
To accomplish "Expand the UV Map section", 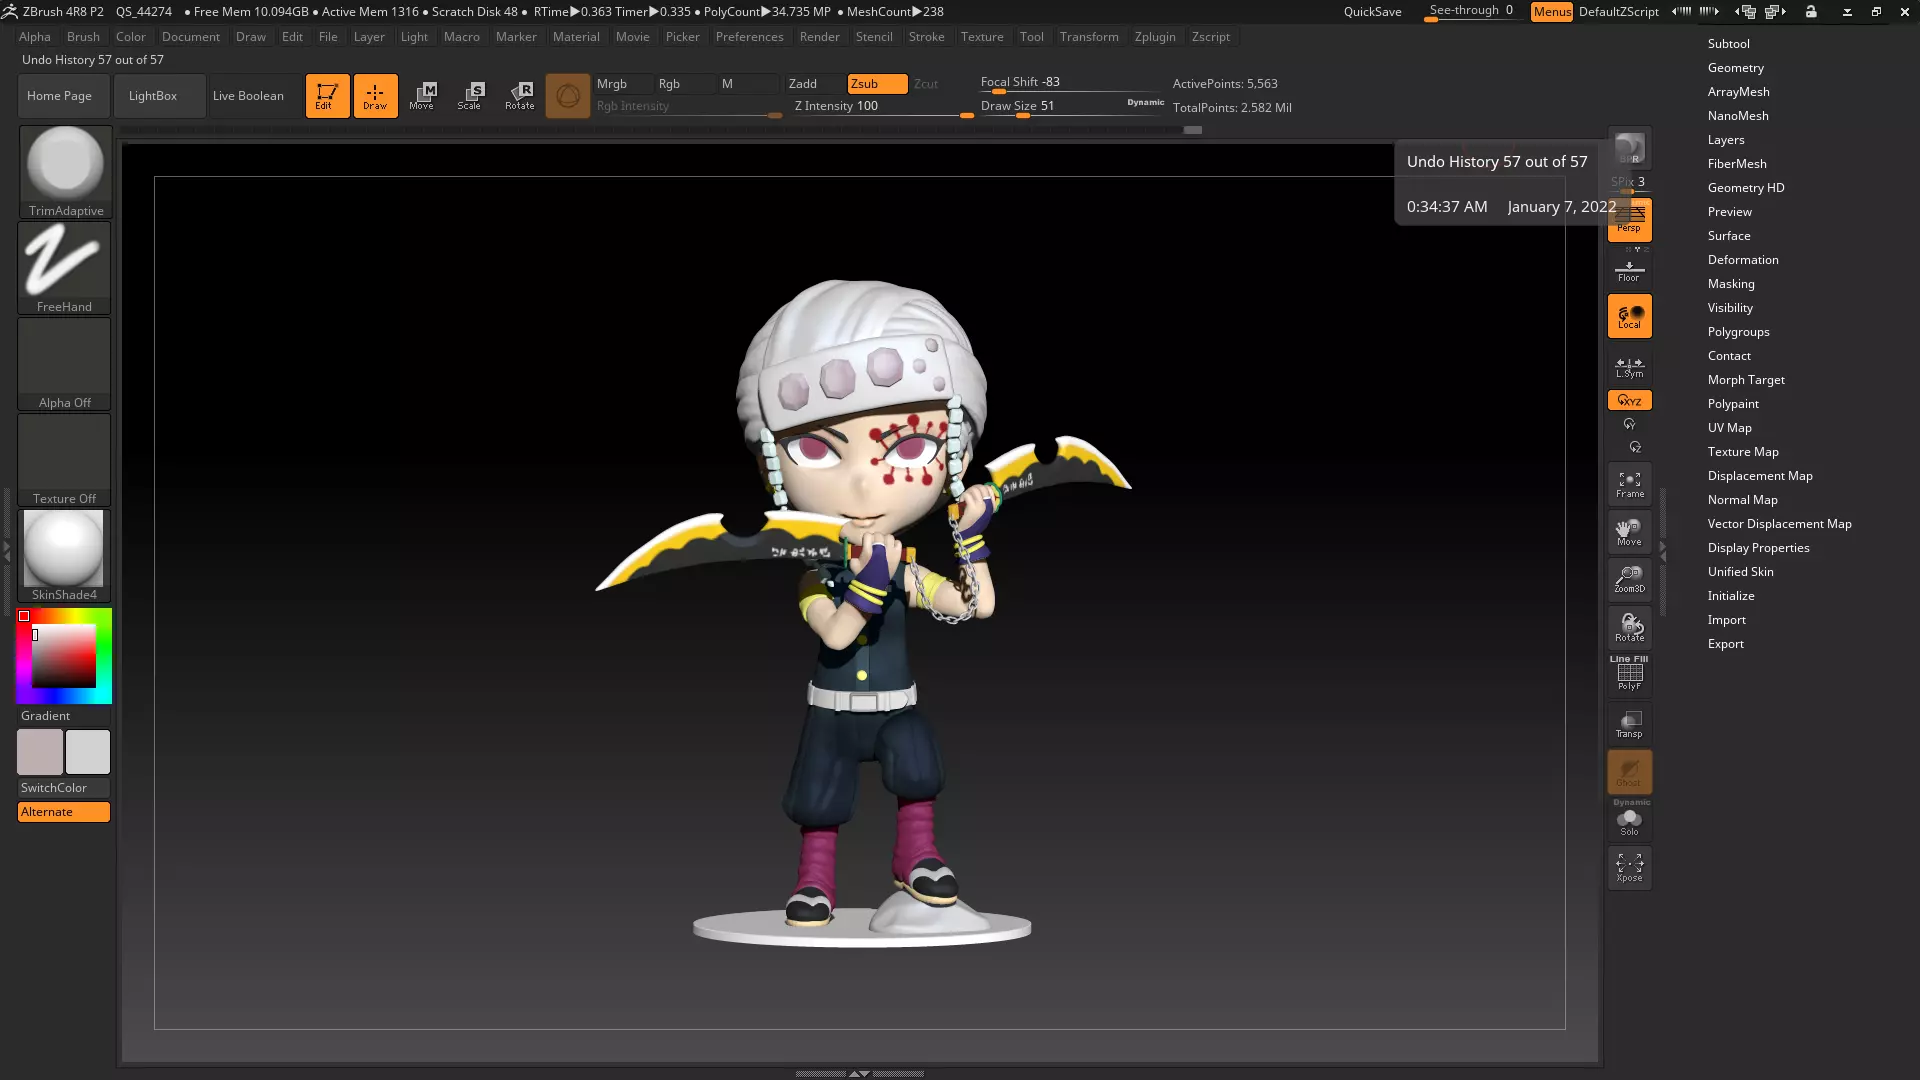I will (1729, 428).
